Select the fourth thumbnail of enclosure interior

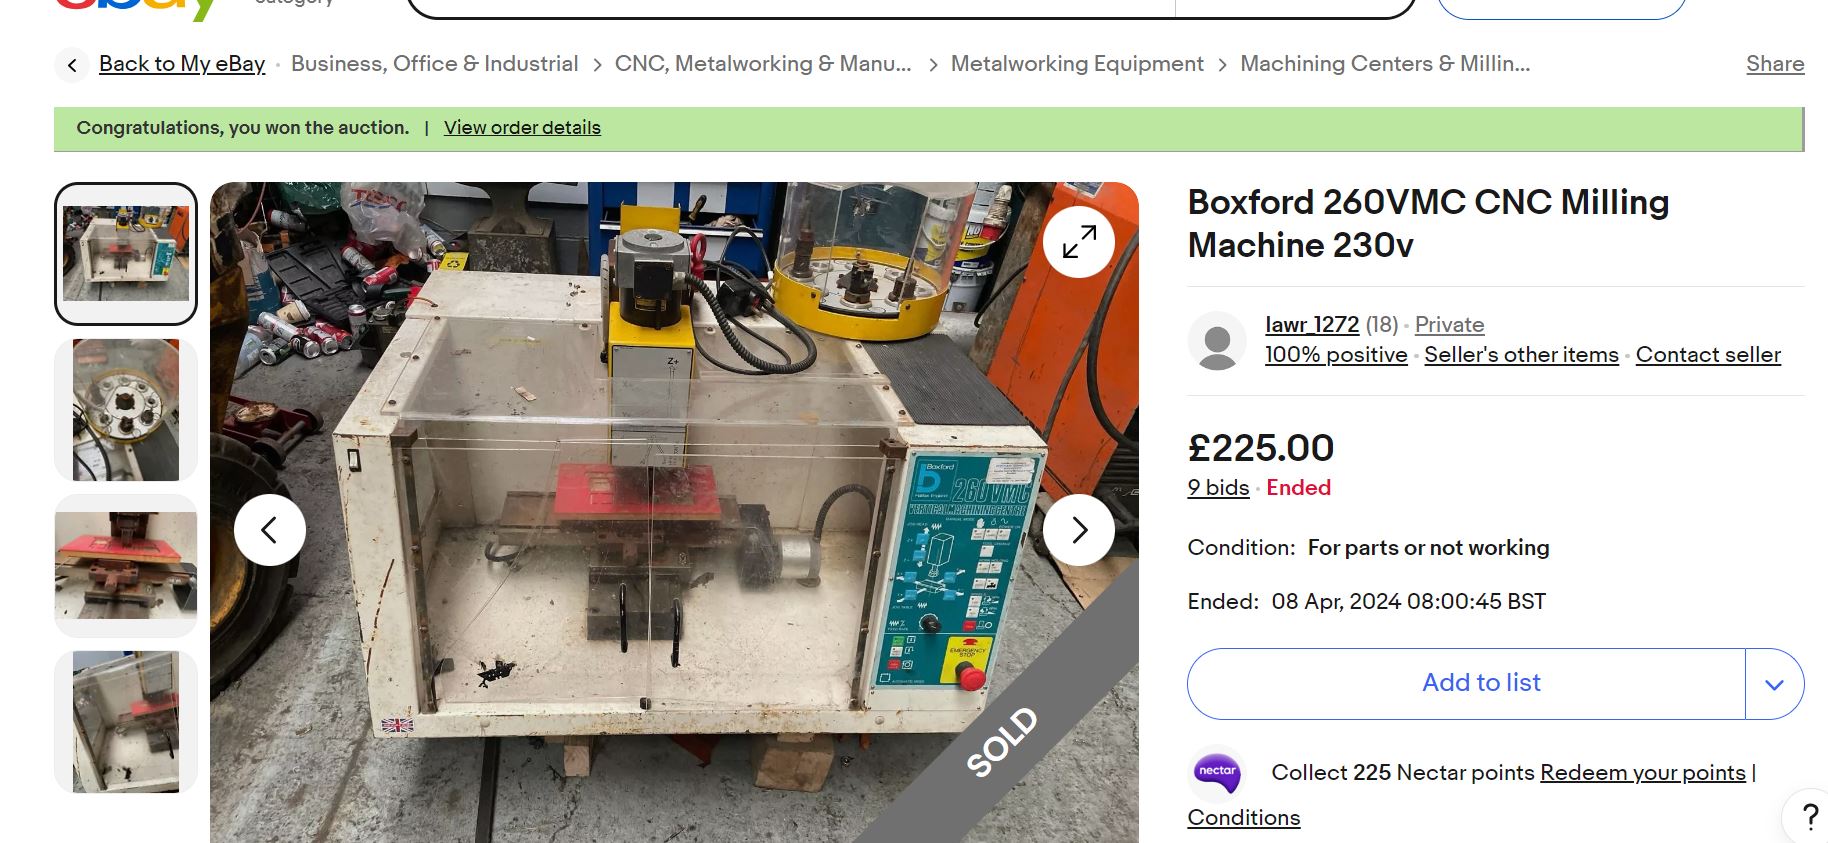[126, 722]
